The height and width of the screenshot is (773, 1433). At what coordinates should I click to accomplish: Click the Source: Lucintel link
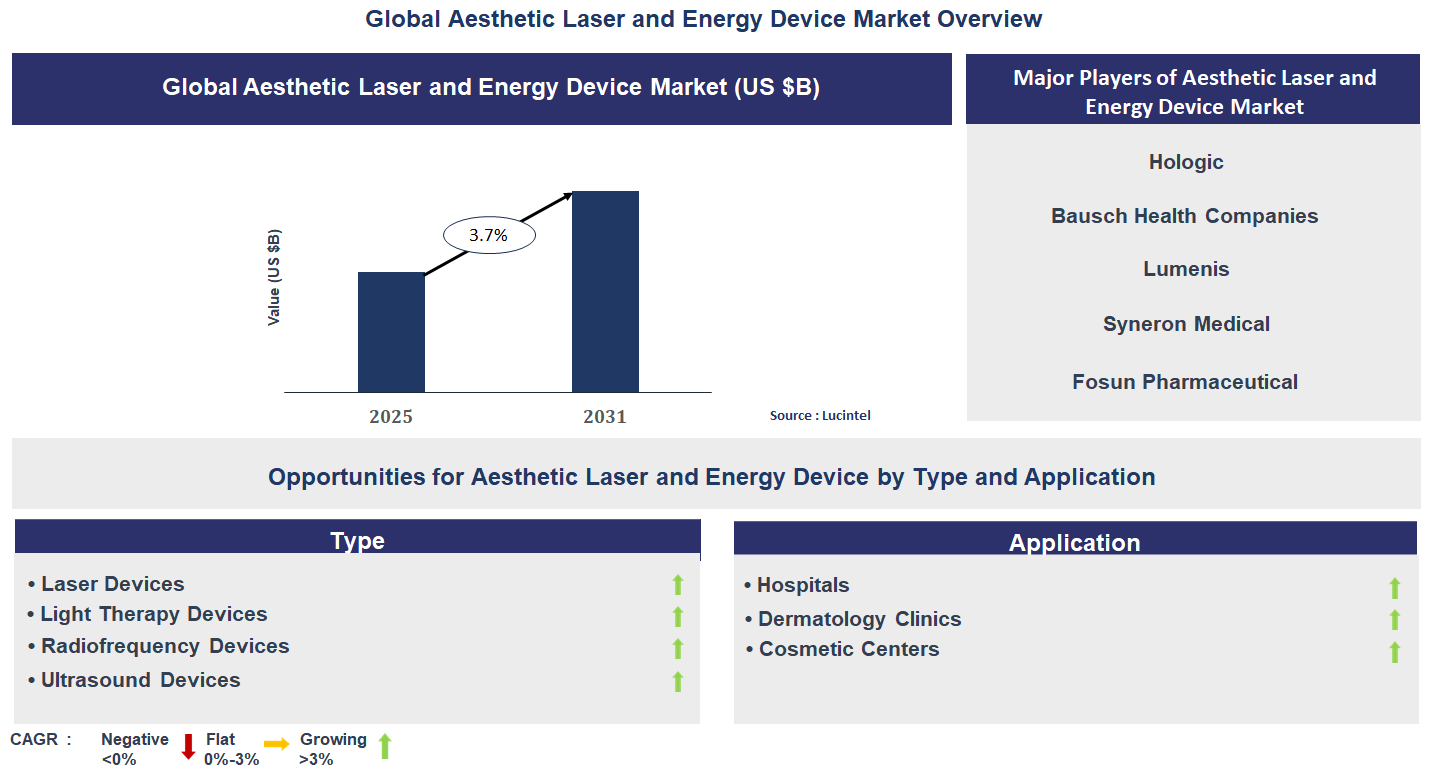click(820, 415)
